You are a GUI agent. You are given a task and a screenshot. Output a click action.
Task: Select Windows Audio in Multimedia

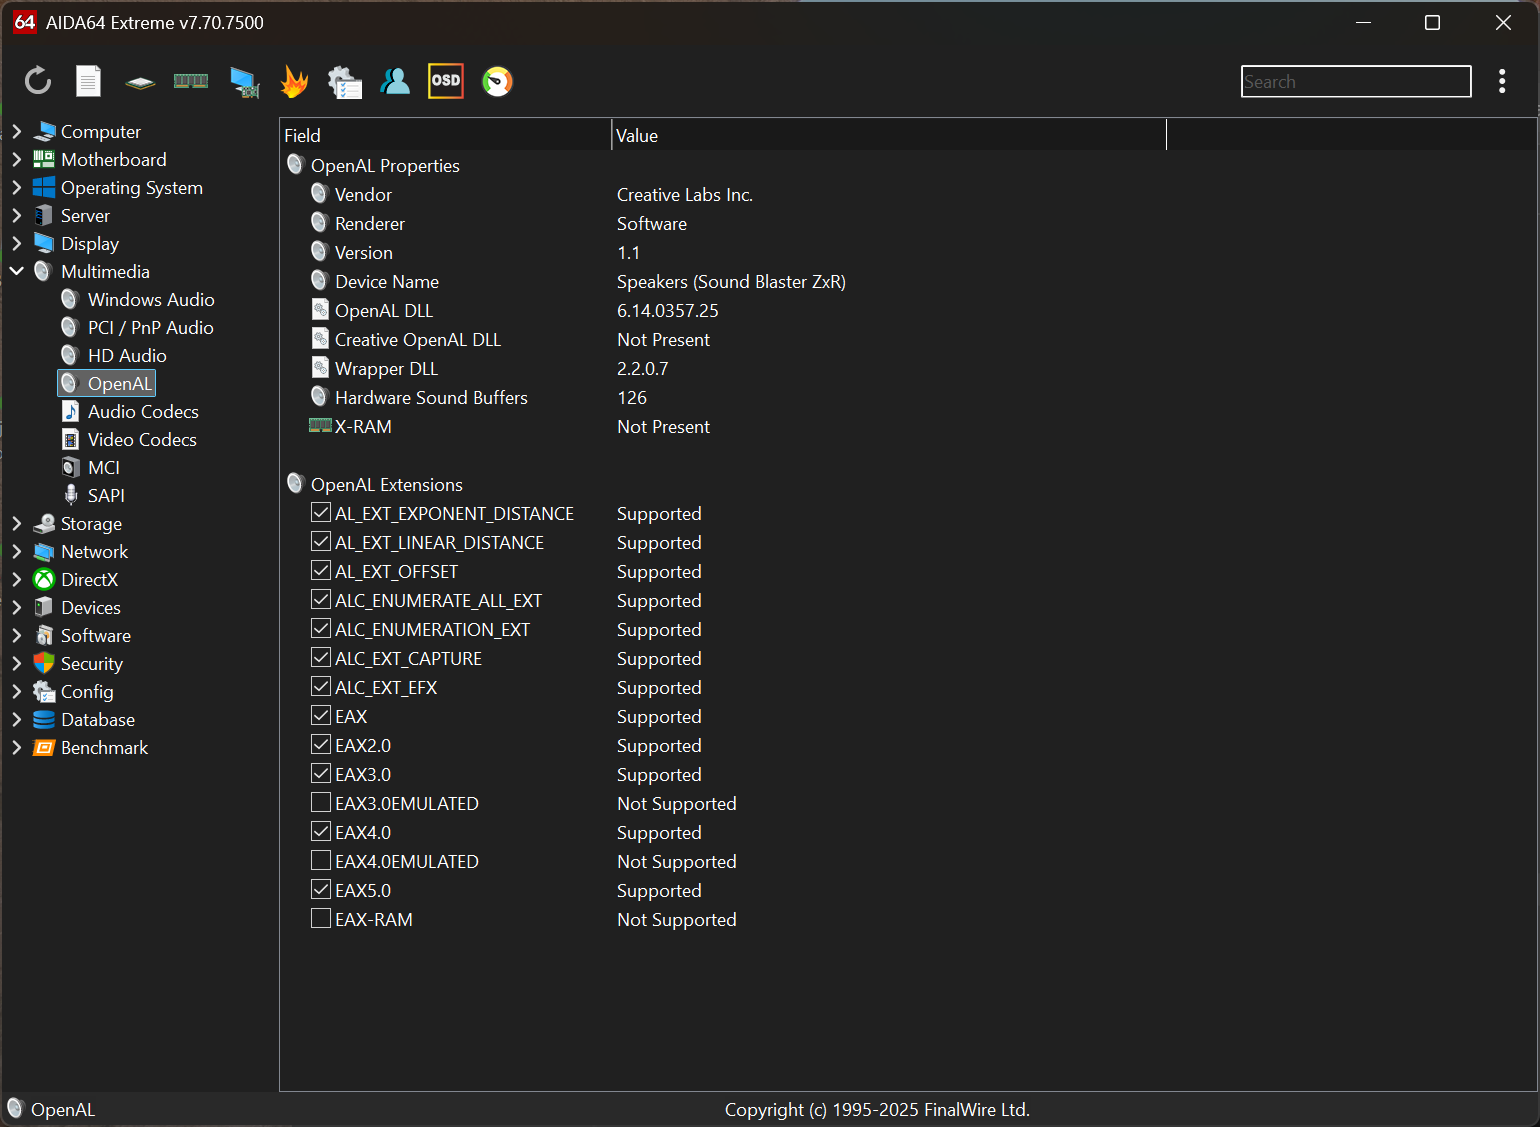(151, 299)
